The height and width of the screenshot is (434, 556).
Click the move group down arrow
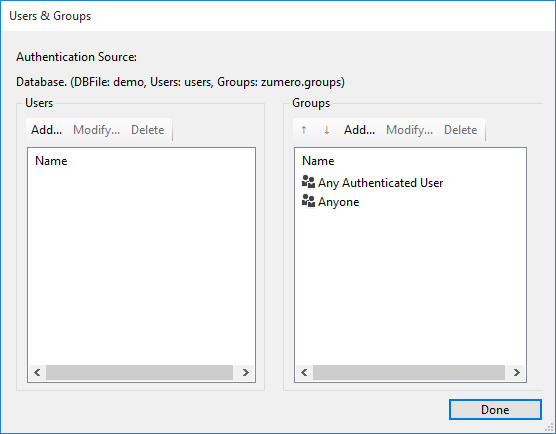(327, 130)
